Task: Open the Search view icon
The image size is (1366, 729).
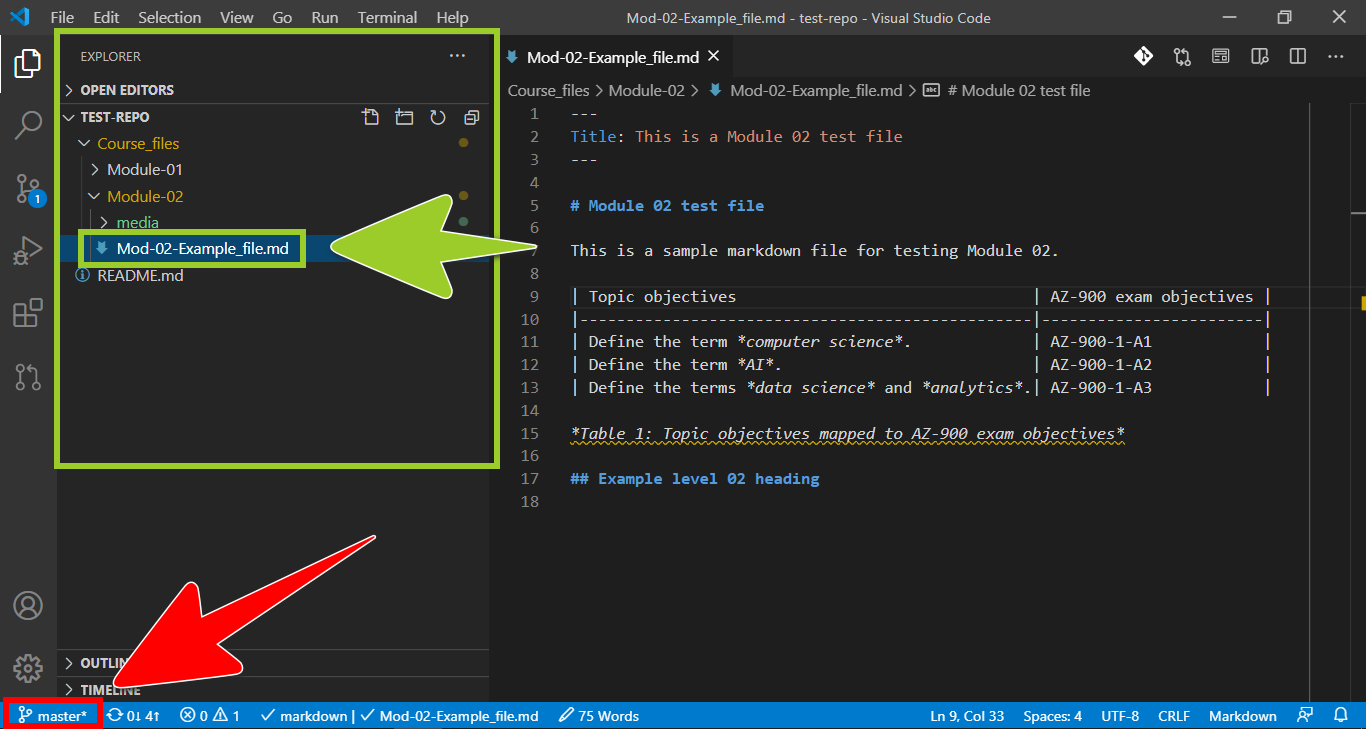Action: 28,126
